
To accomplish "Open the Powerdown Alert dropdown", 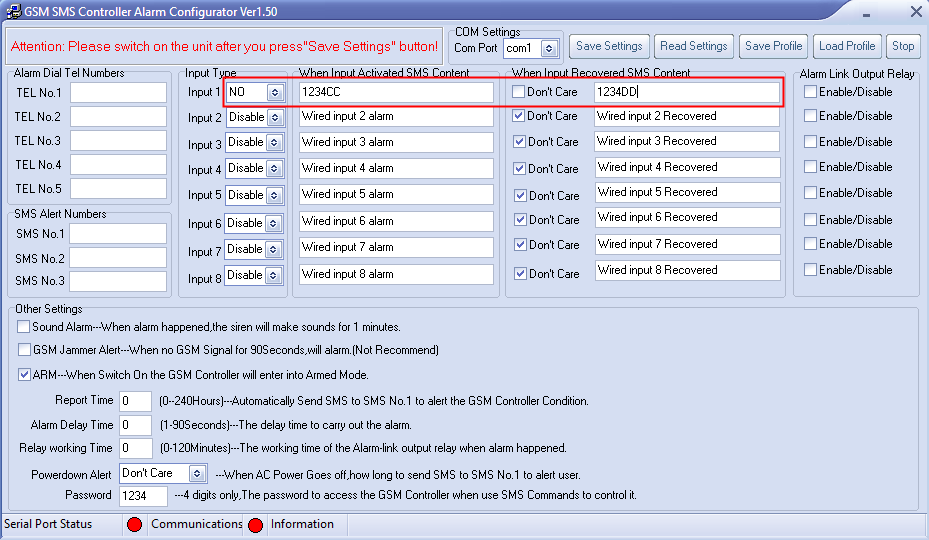I will pos(197,474).
